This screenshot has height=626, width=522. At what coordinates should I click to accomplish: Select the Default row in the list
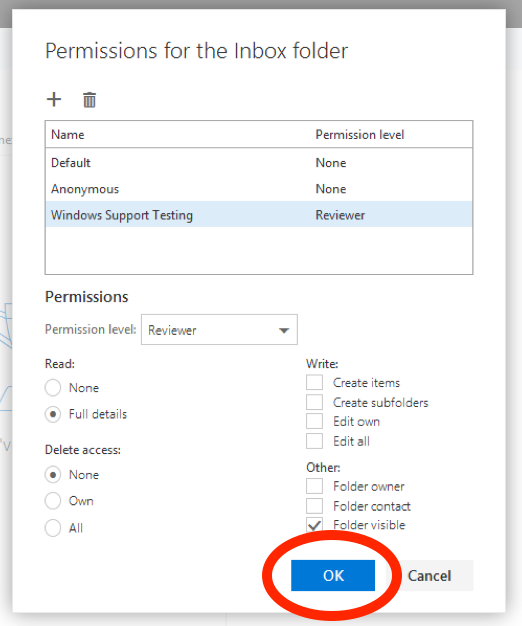coord(259,162)
